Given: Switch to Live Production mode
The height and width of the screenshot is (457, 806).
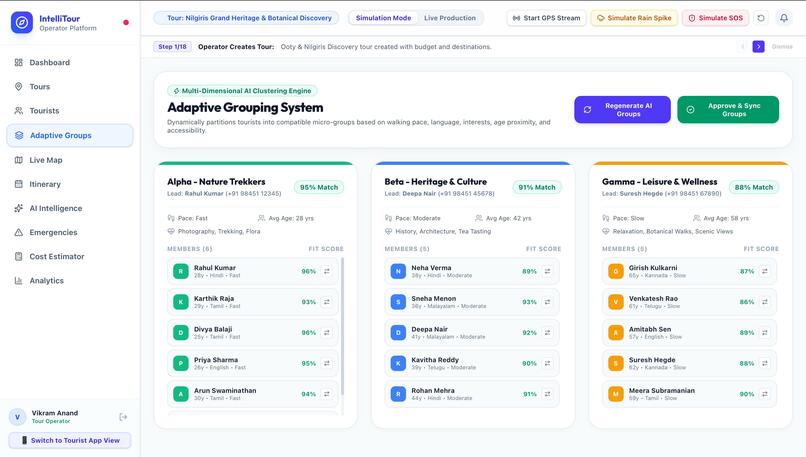Looking at the screenshot, I should click(450, 18).
